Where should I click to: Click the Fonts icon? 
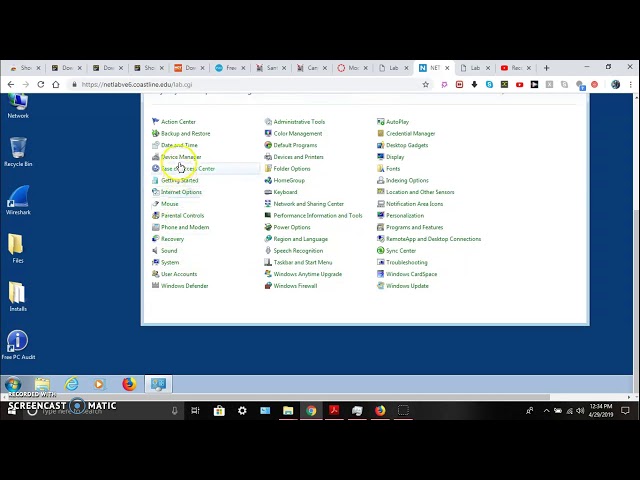[380, 169]
